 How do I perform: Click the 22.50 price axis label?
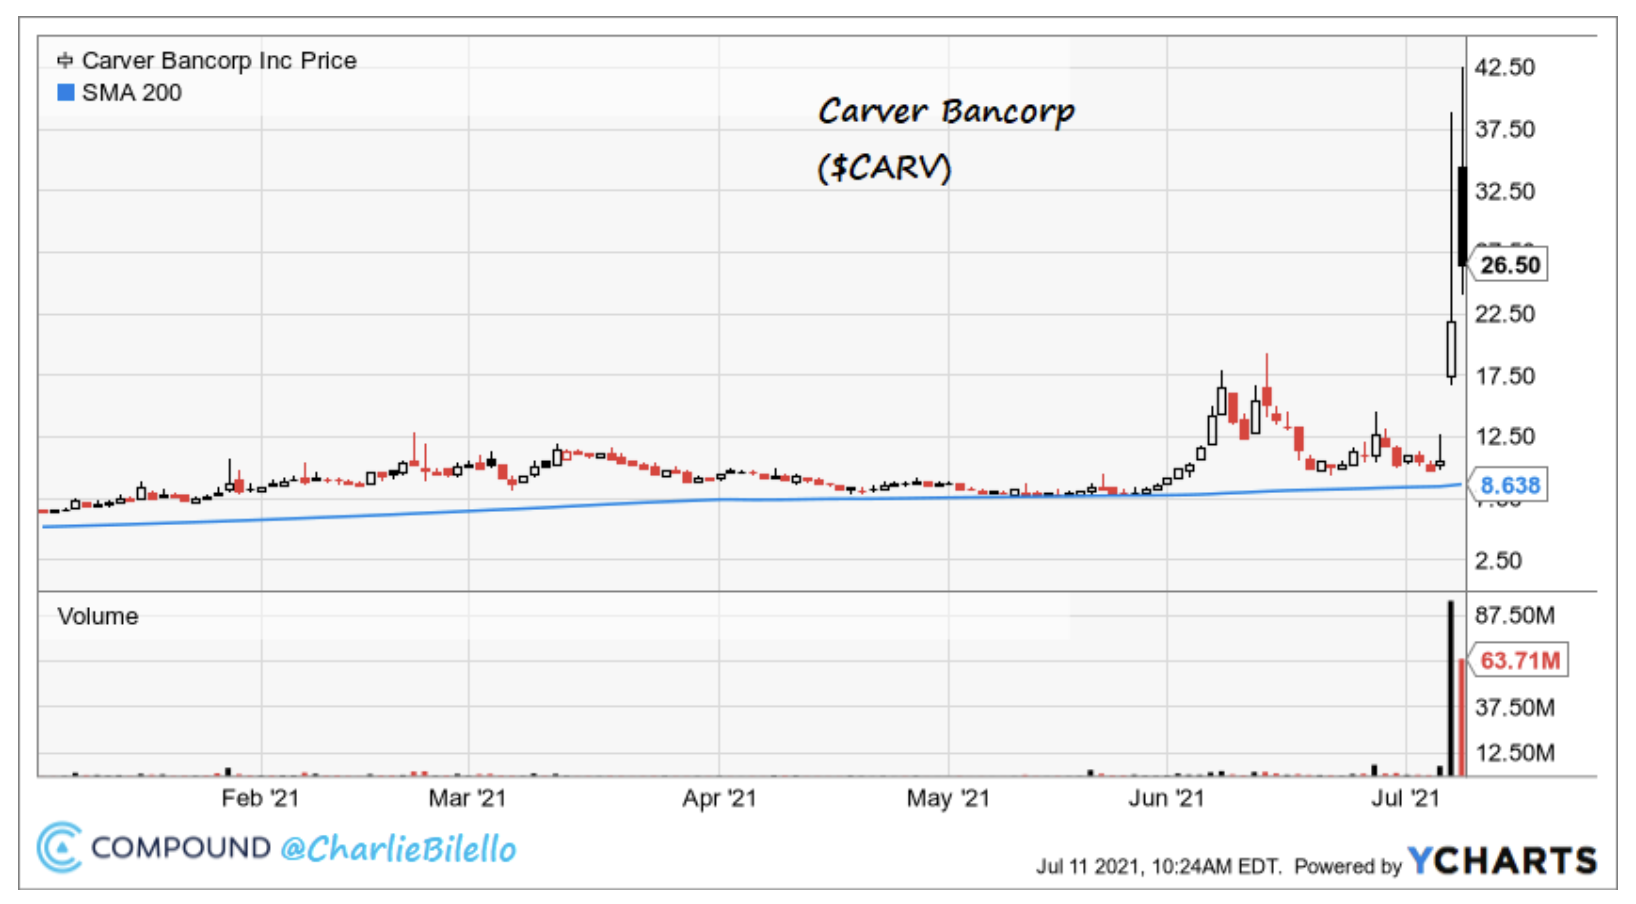tap(1505, 314)
